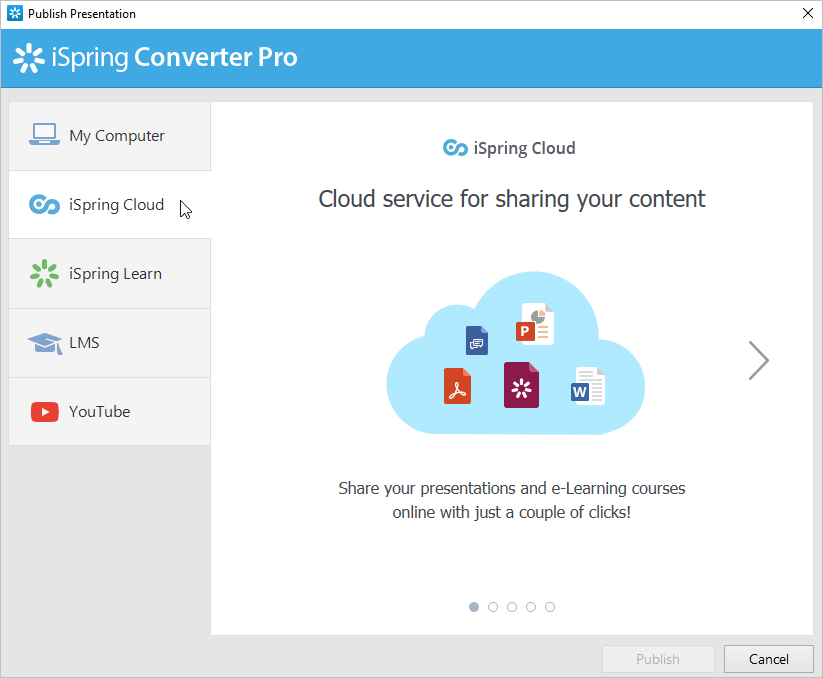Jump to fourth carousel page dot
The width and height of the screenshot is (823, 678).
pos(531,607)
